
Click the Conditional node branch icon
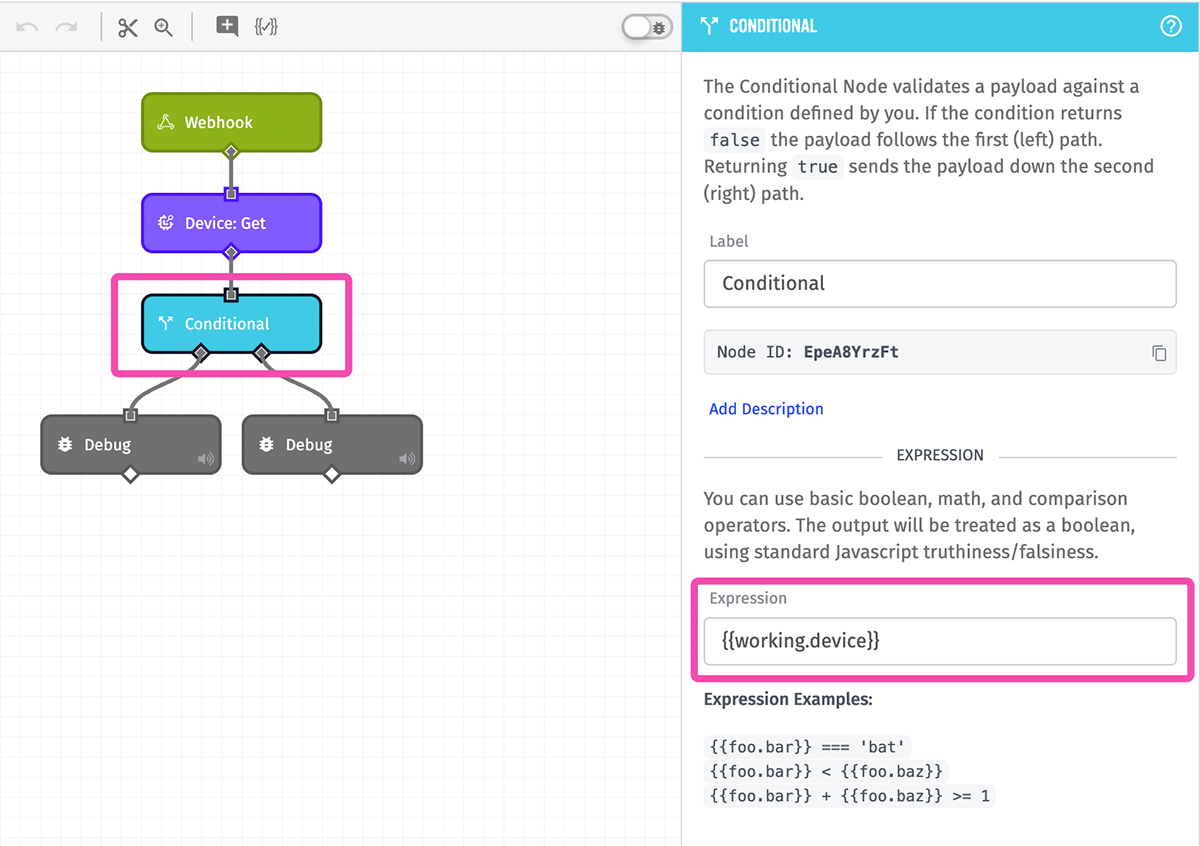pos(166,324)
